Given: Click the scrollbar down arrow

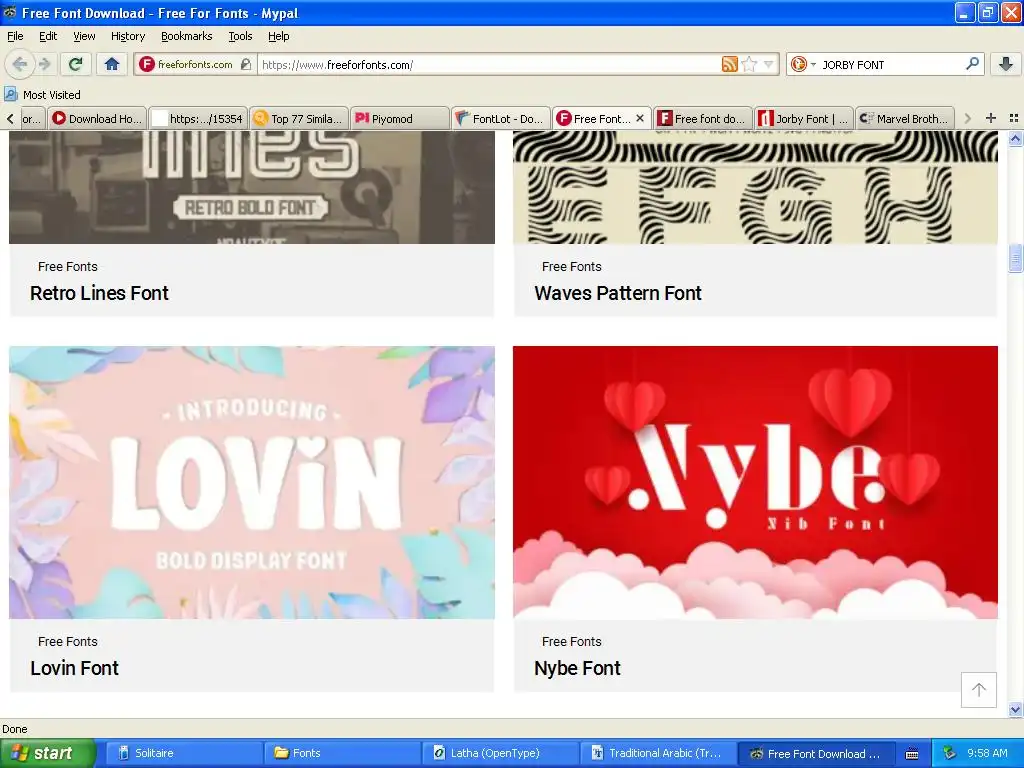Looking at the screenshot, I should (x=1015, y=710).
